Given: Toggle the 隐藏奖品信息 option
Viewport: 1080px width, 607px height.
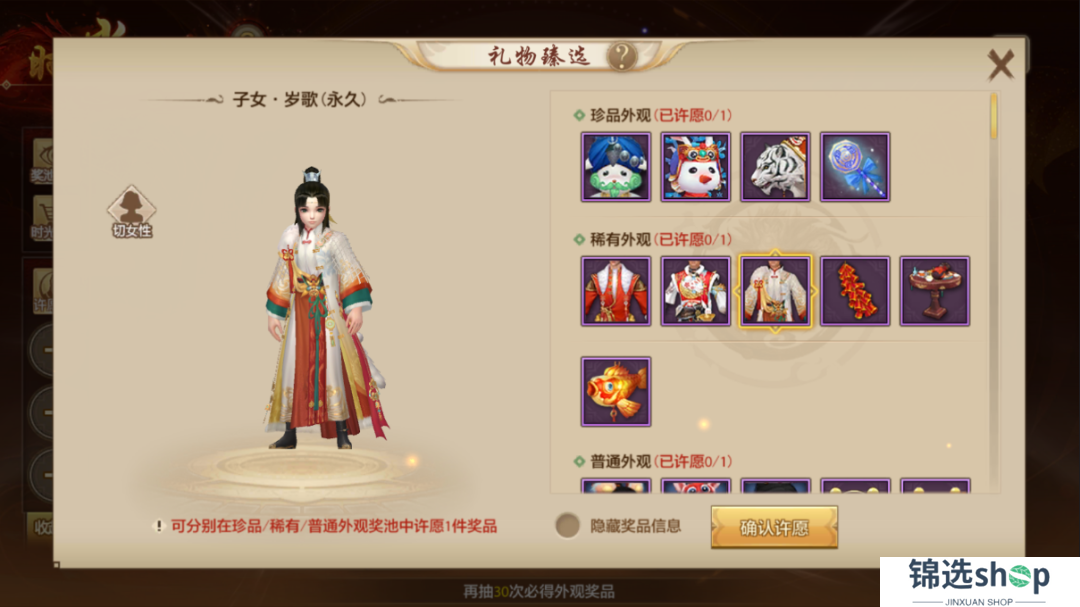Looking at the screenshot, I should point(568,526).
